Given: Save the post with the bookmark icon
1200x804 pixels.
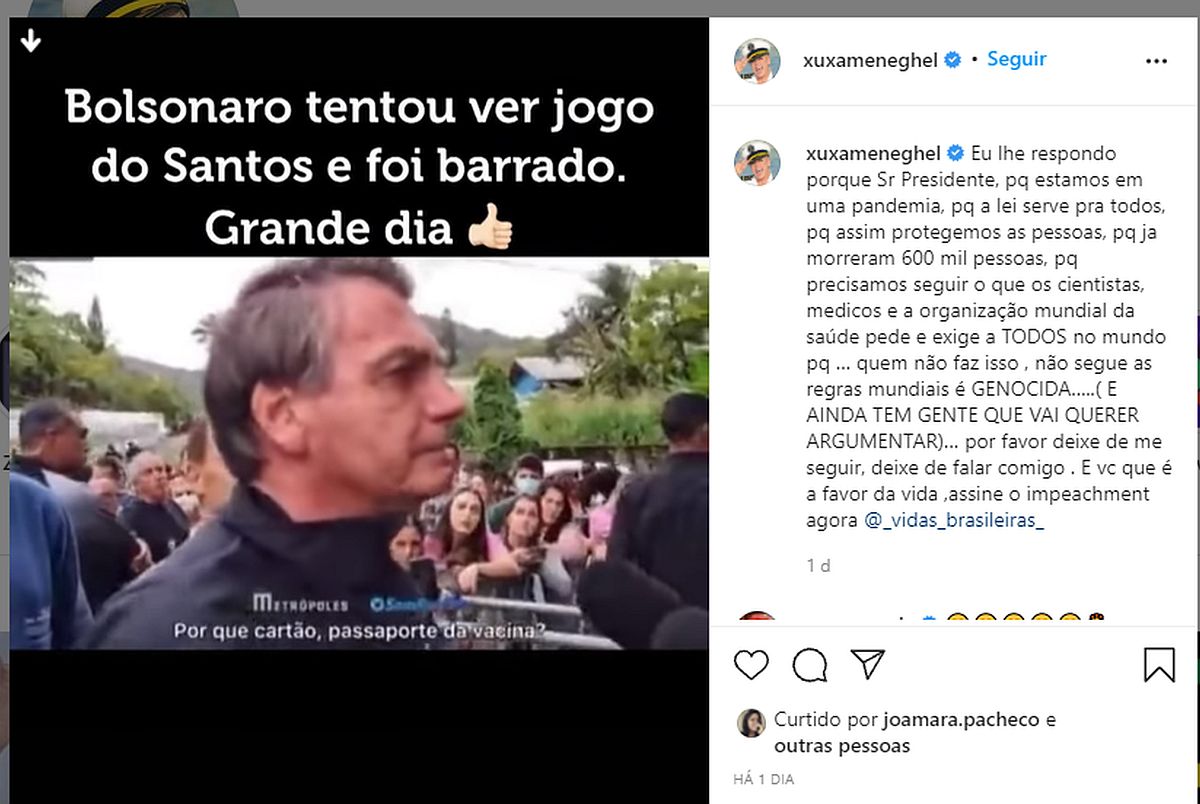Looking at the screenshot, I should (x=1159, y=665).
